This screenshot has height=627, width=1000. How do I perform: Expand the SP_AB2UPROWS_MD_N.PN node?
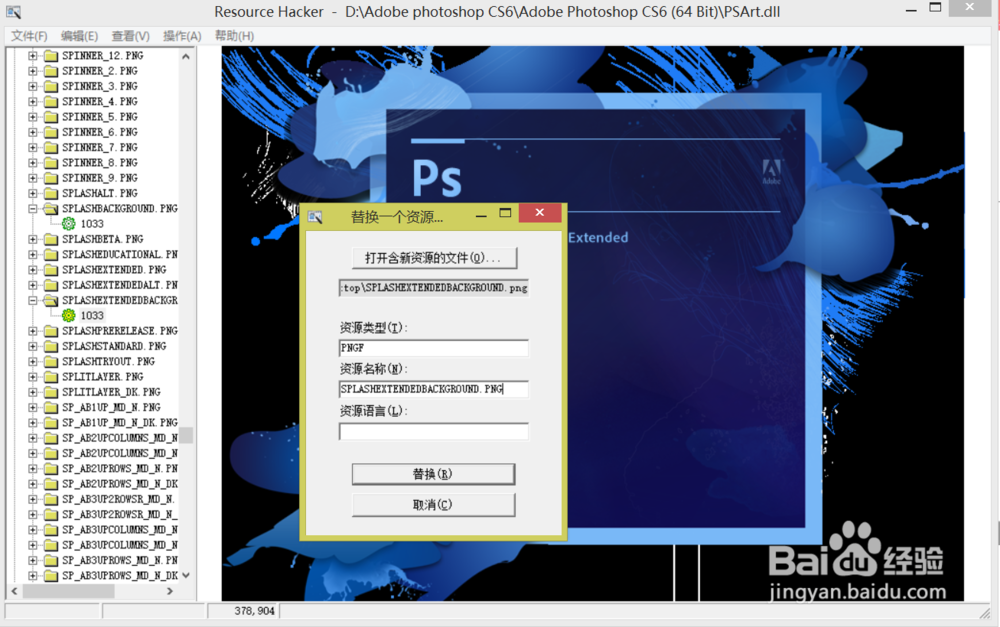tap(33, 469)
